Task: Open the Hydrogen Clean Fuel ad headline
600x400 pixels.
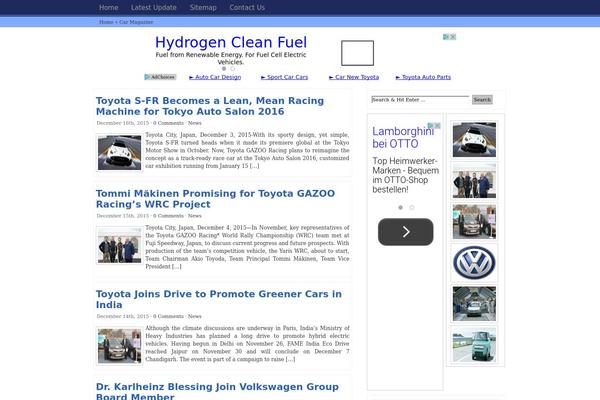Action: [231, 42]
